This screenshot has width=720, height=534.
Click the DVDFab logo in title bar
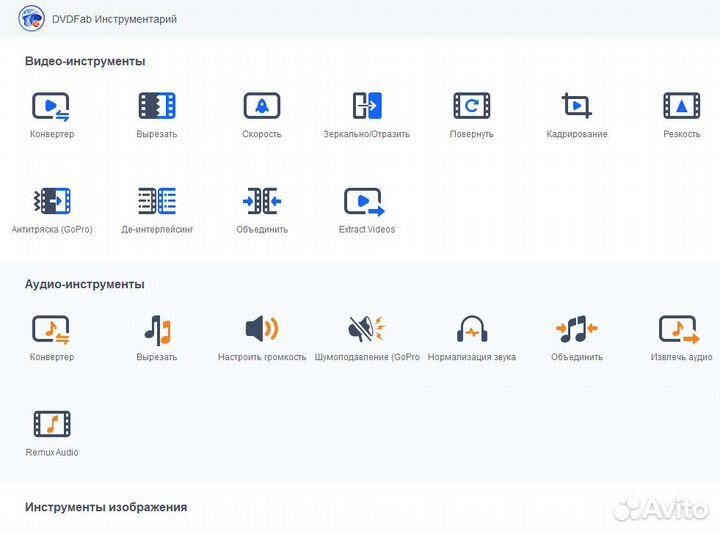click(x=31, y=19)
